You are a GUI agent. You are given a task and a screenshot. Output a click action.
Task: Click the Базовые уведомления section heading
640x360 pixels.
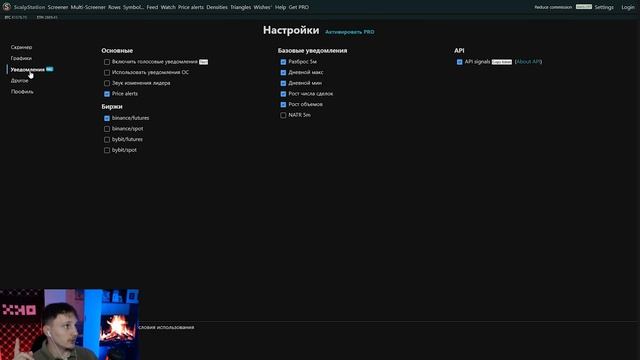point(312,51)
